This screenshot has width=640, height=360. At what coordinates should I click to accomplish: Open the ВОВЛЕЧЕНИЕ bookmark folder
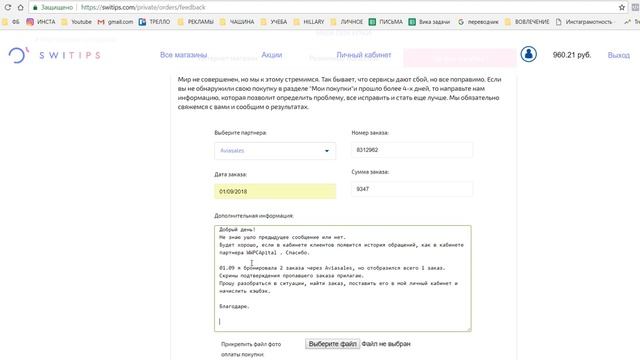[528, 22]
